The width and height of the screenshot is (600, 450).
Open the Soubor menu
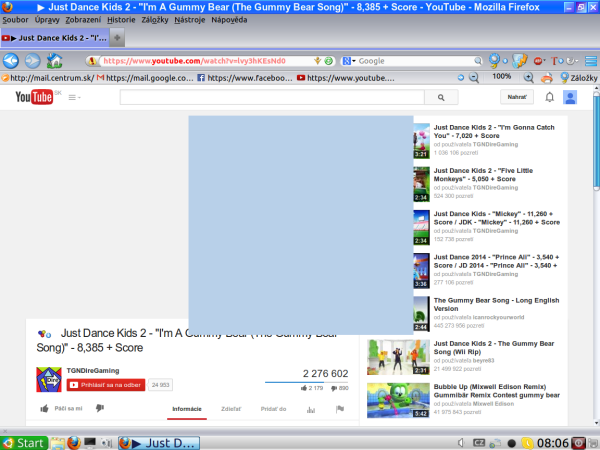click(x=15, y=20)
